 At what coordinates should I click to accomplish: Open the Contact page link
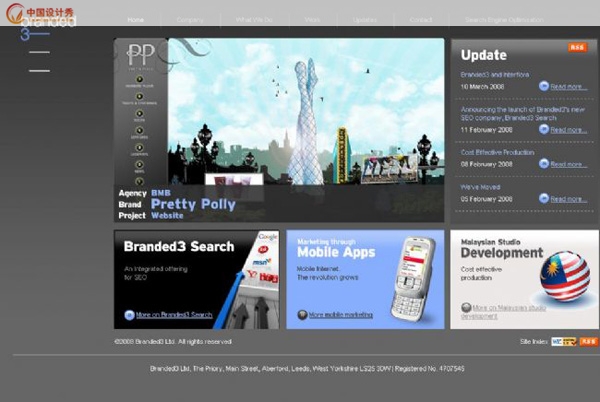pyautogui.click(x=421, y=20)
